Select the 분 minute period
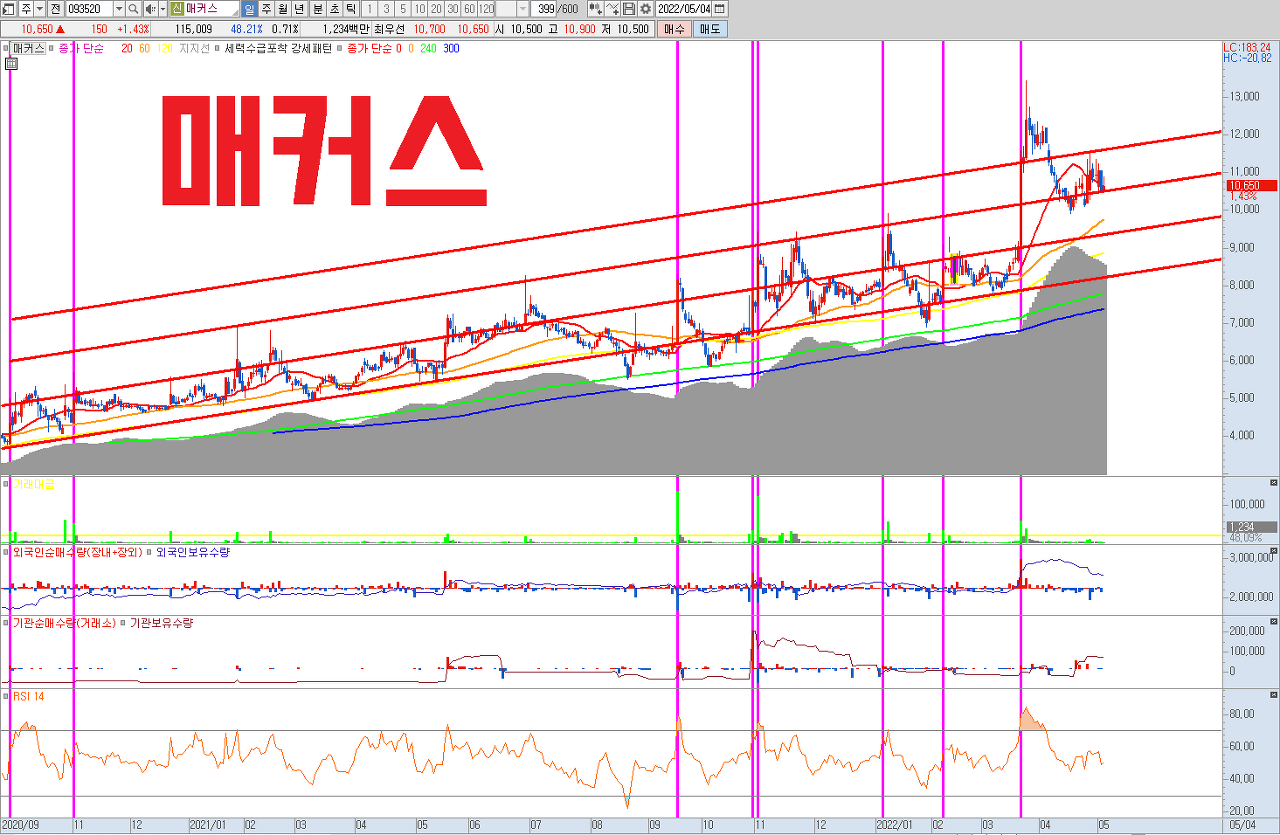 coord(318,9)
